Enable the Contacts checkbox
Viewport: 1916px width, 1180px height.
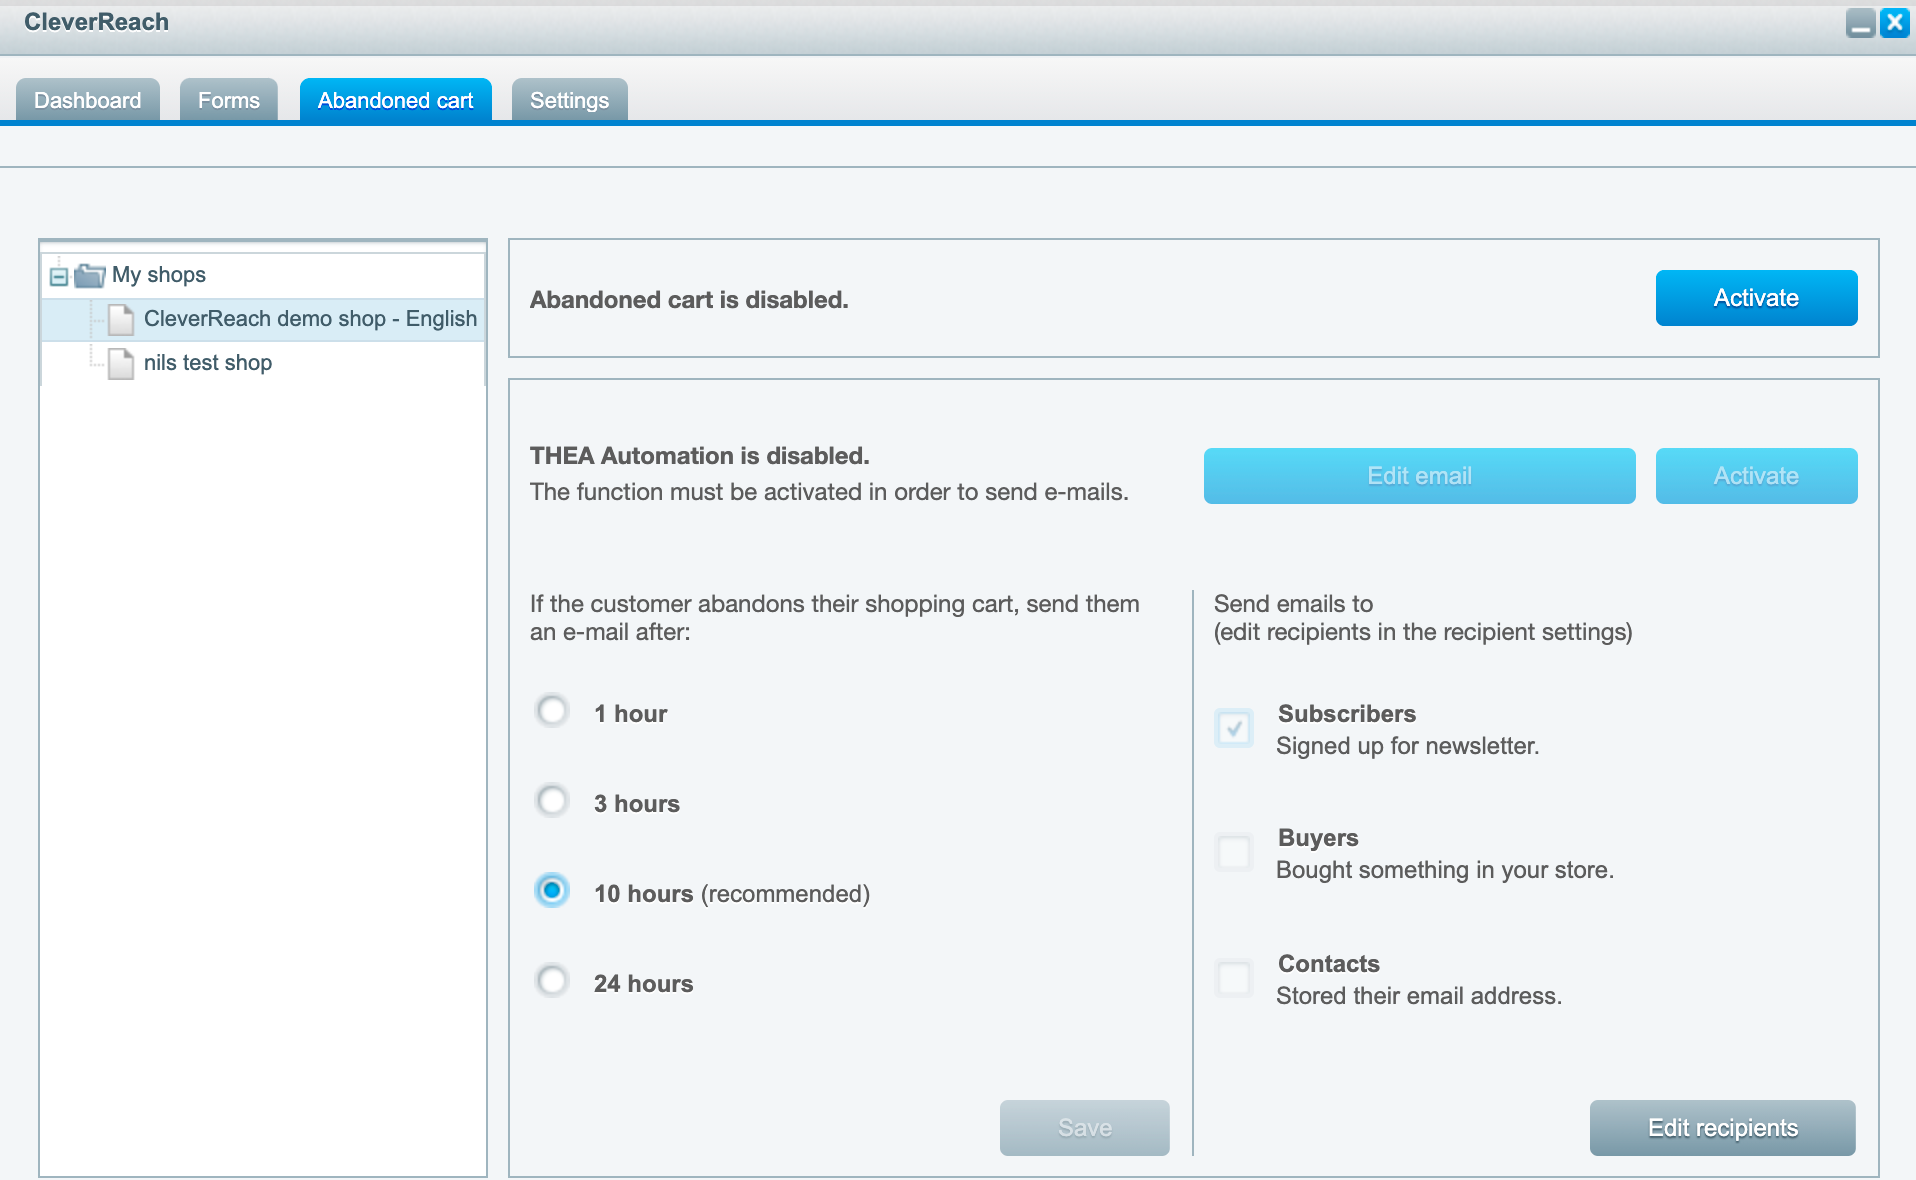(1234, 978)
